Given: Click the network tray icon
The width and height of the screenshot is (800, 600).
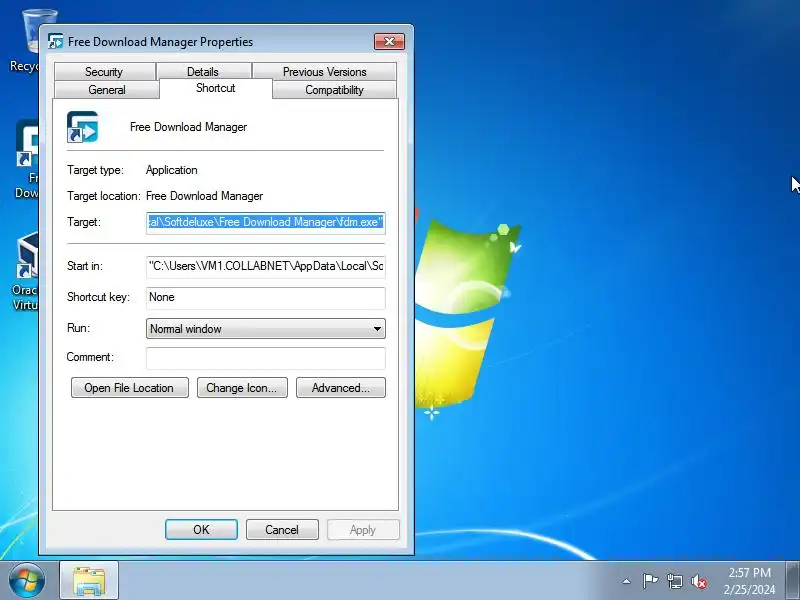Looking at the screenshot, I should click(x=674, y=581).
